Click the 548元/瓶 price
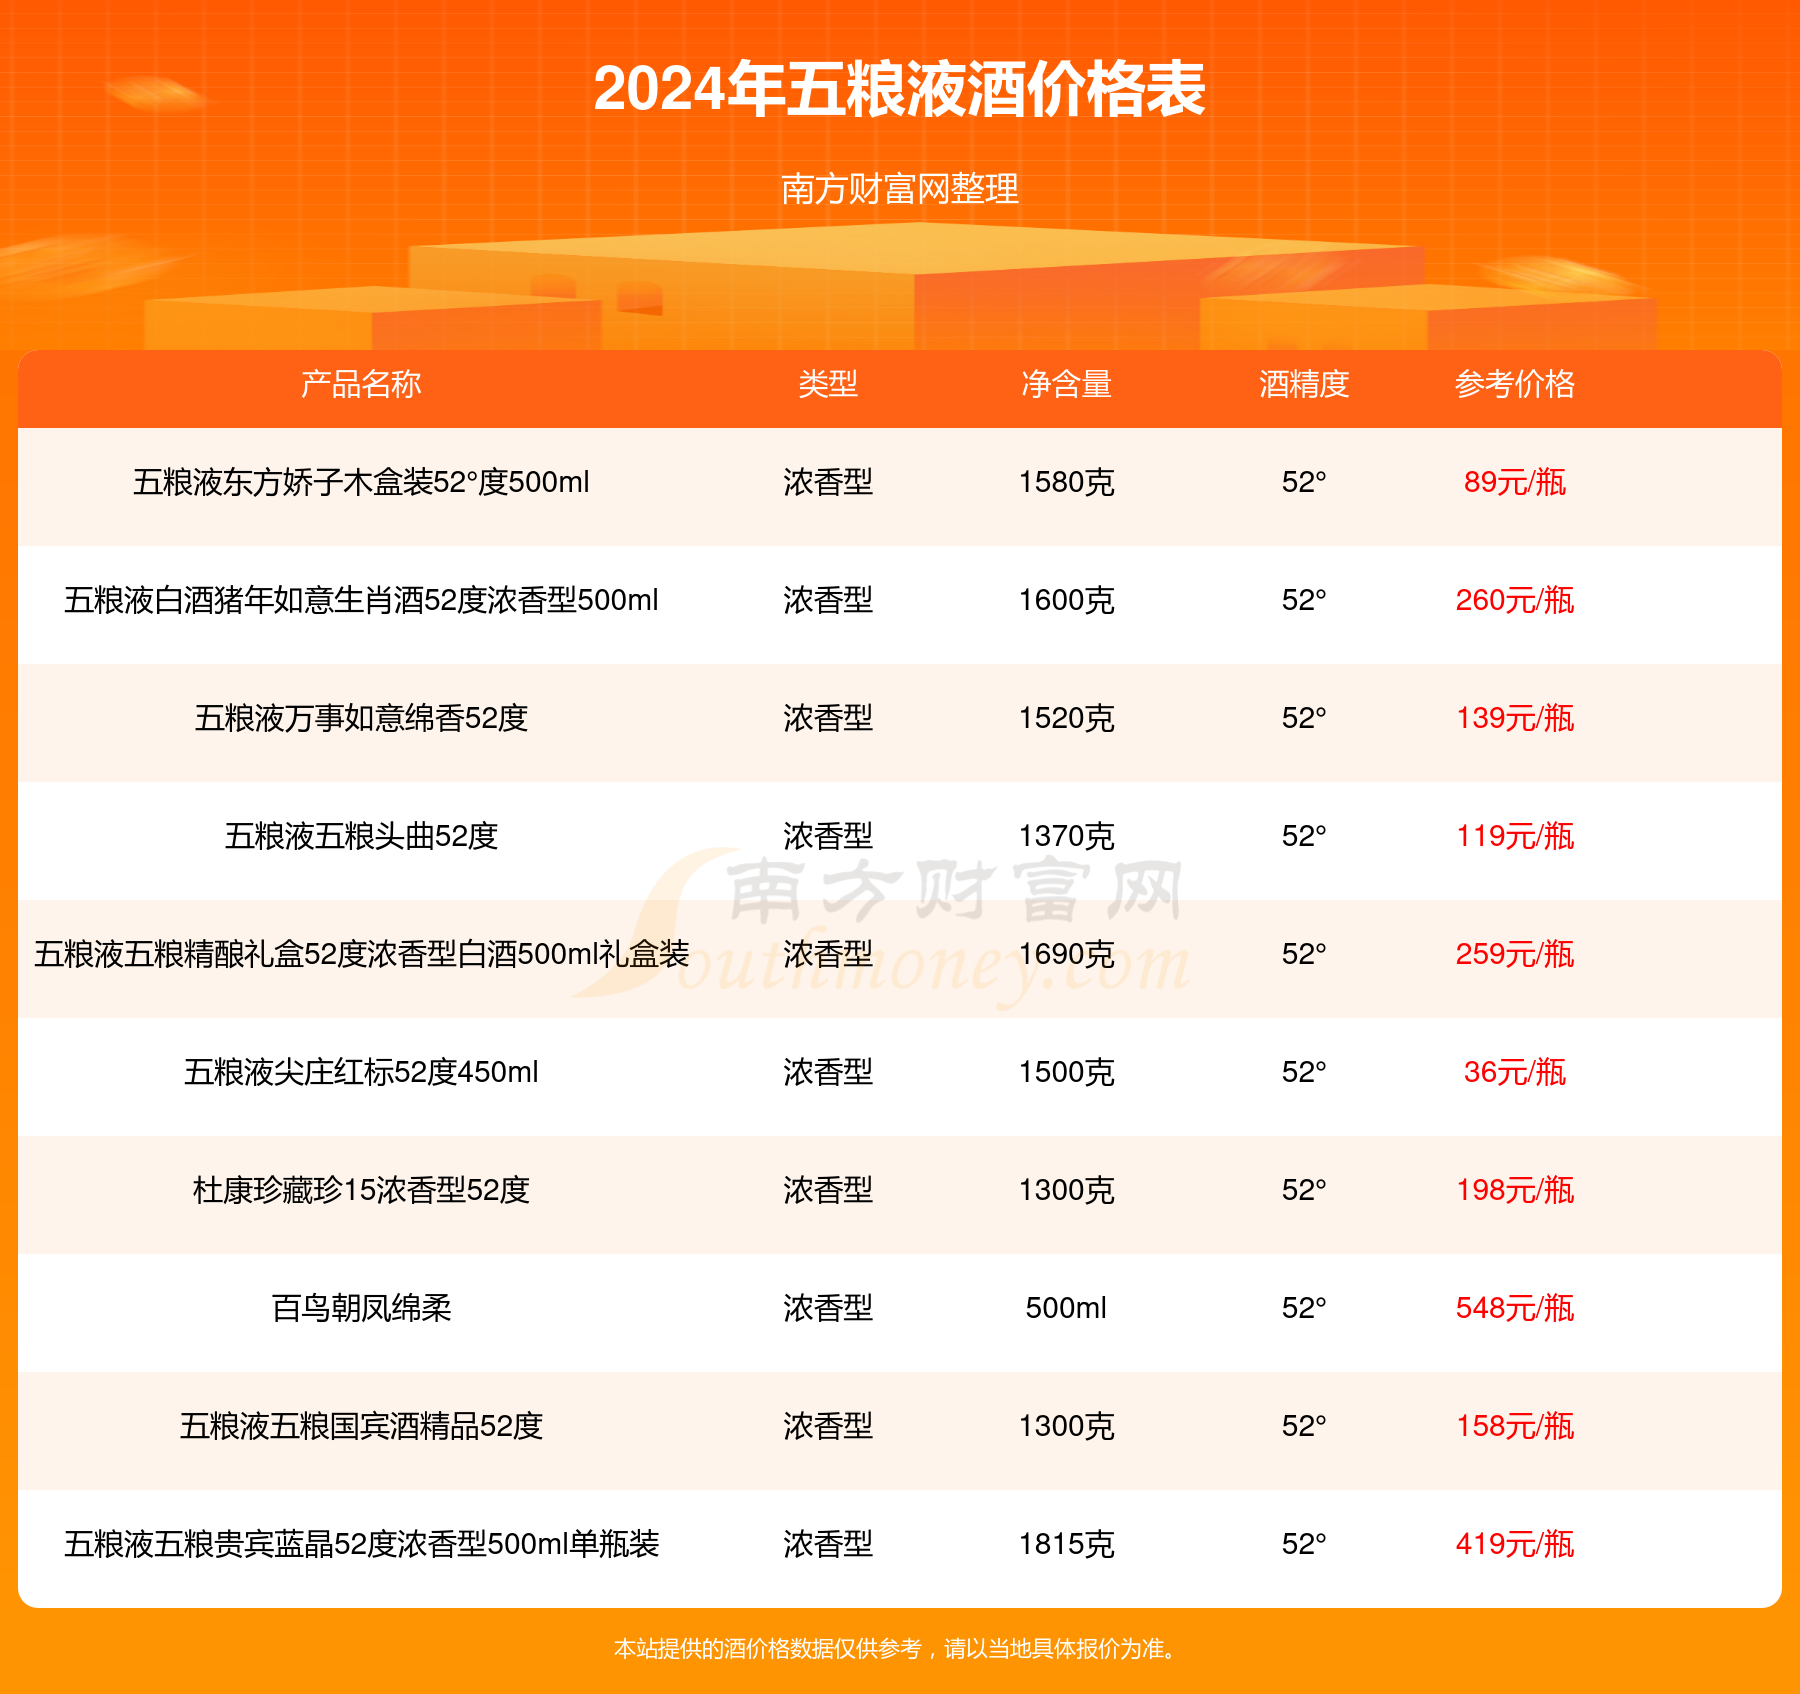The height and width of the screenshot is (1694, 1800). [1515, 1308]
